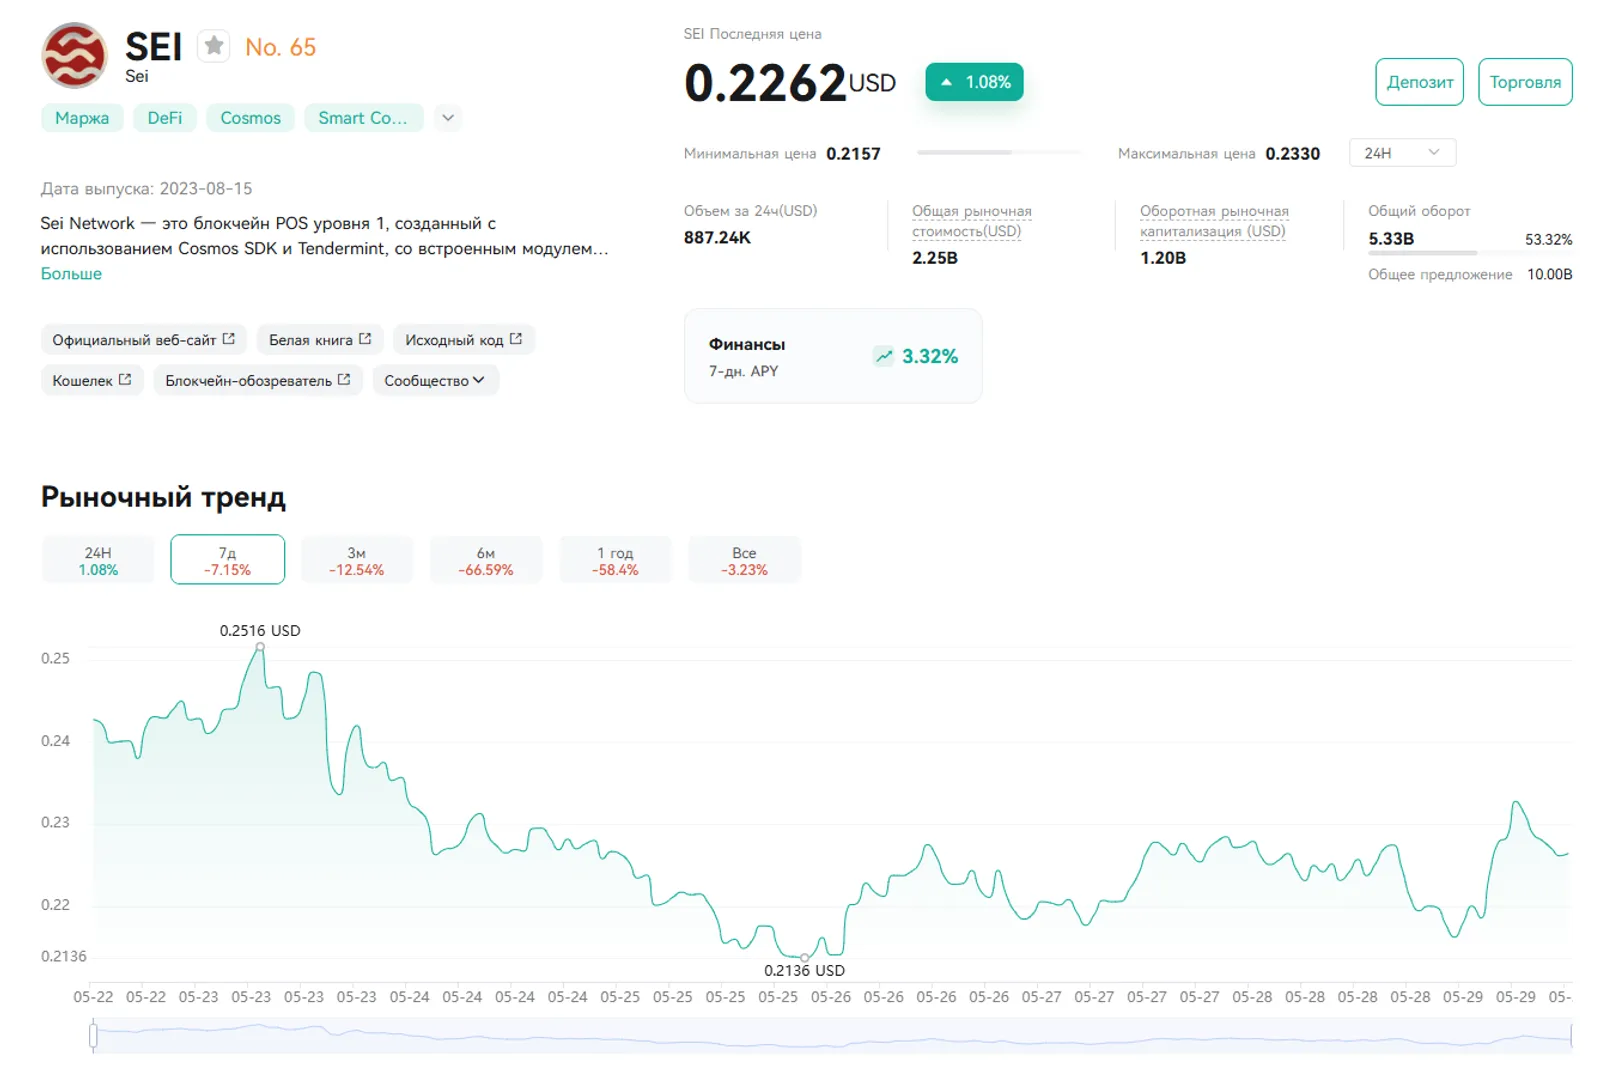Image resolution: width=1600 pixels, height=1083 pixels.
Task: Select the Маржа tag
Action: click(82, 118)
